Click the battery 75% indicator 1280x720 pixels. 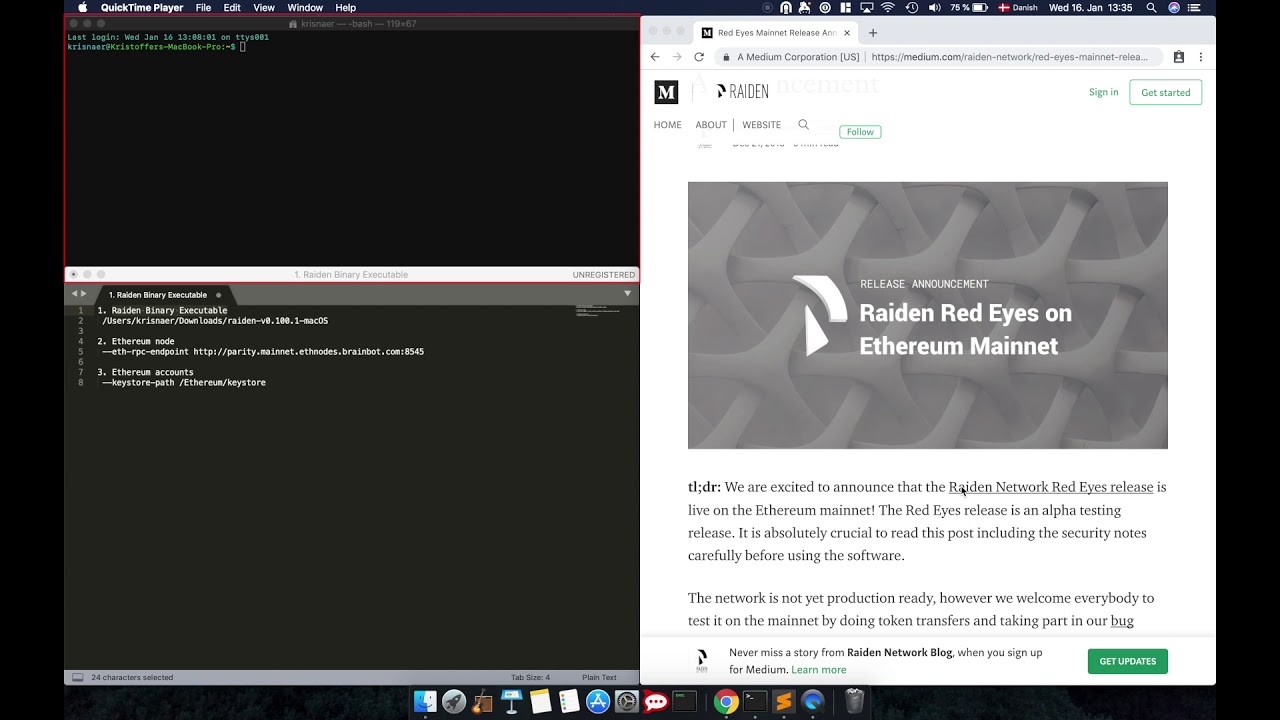coord(968,7)
